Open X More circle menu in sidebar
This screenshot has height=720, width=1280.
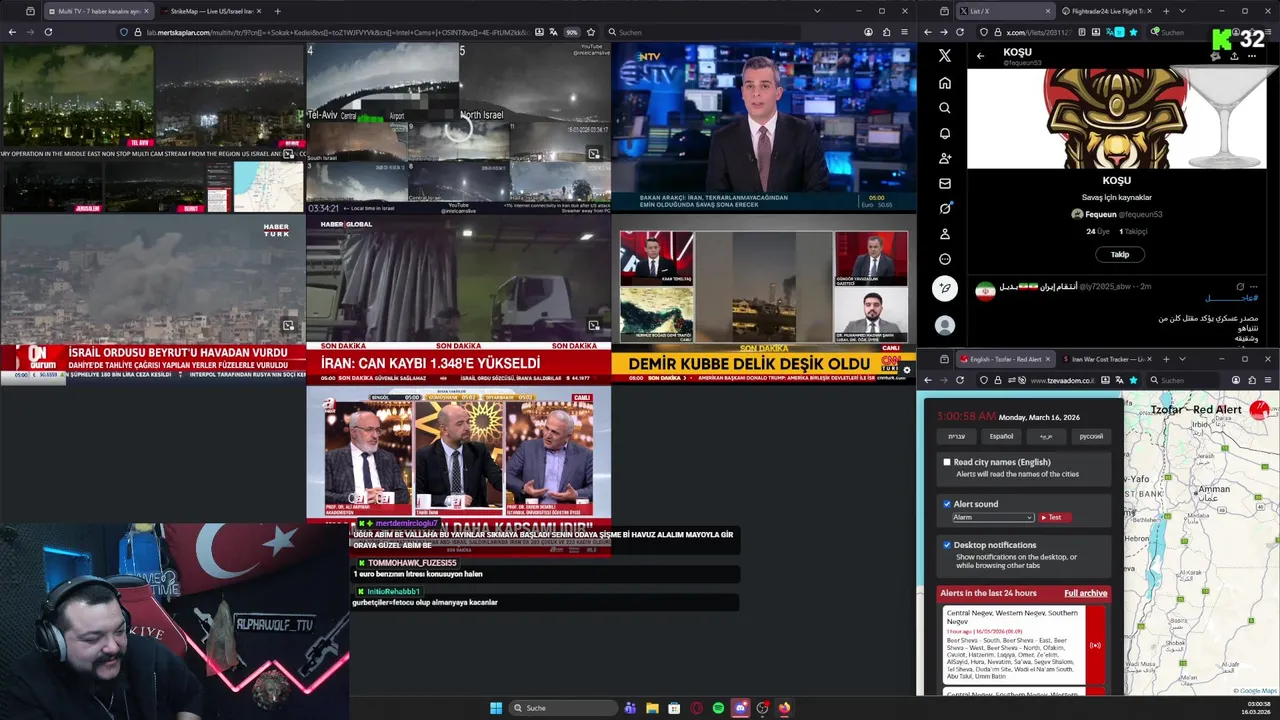[944, 259]
